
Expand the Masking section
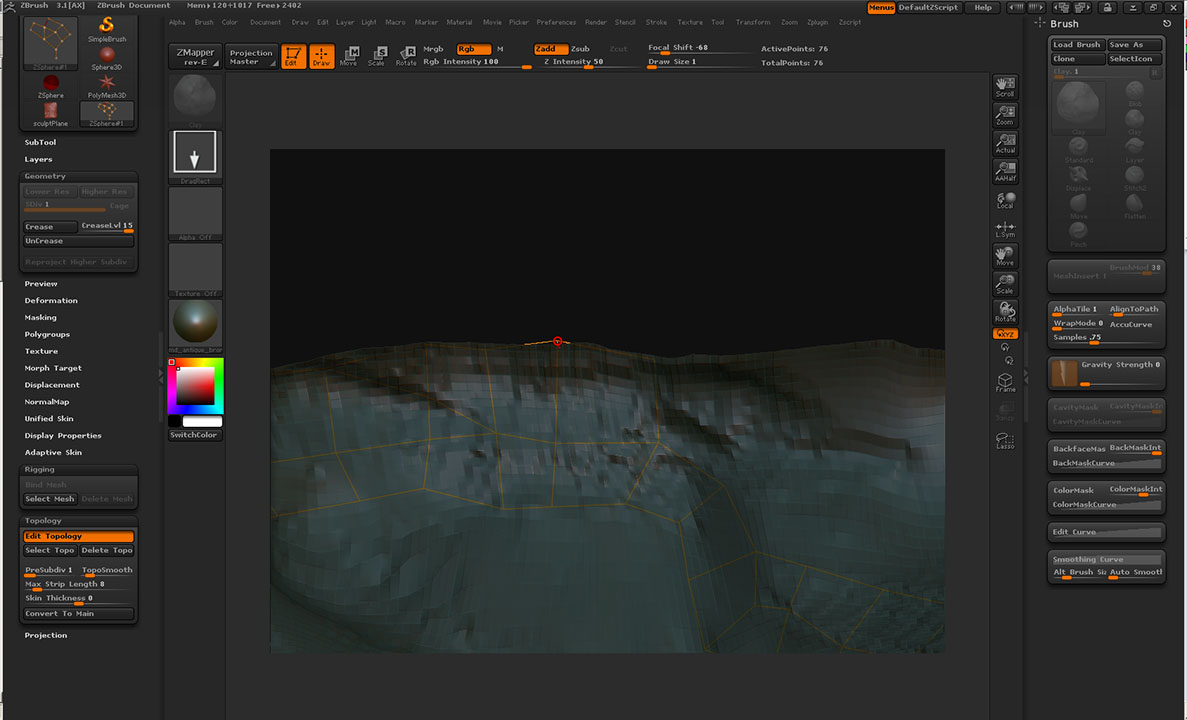coord(41,317)
